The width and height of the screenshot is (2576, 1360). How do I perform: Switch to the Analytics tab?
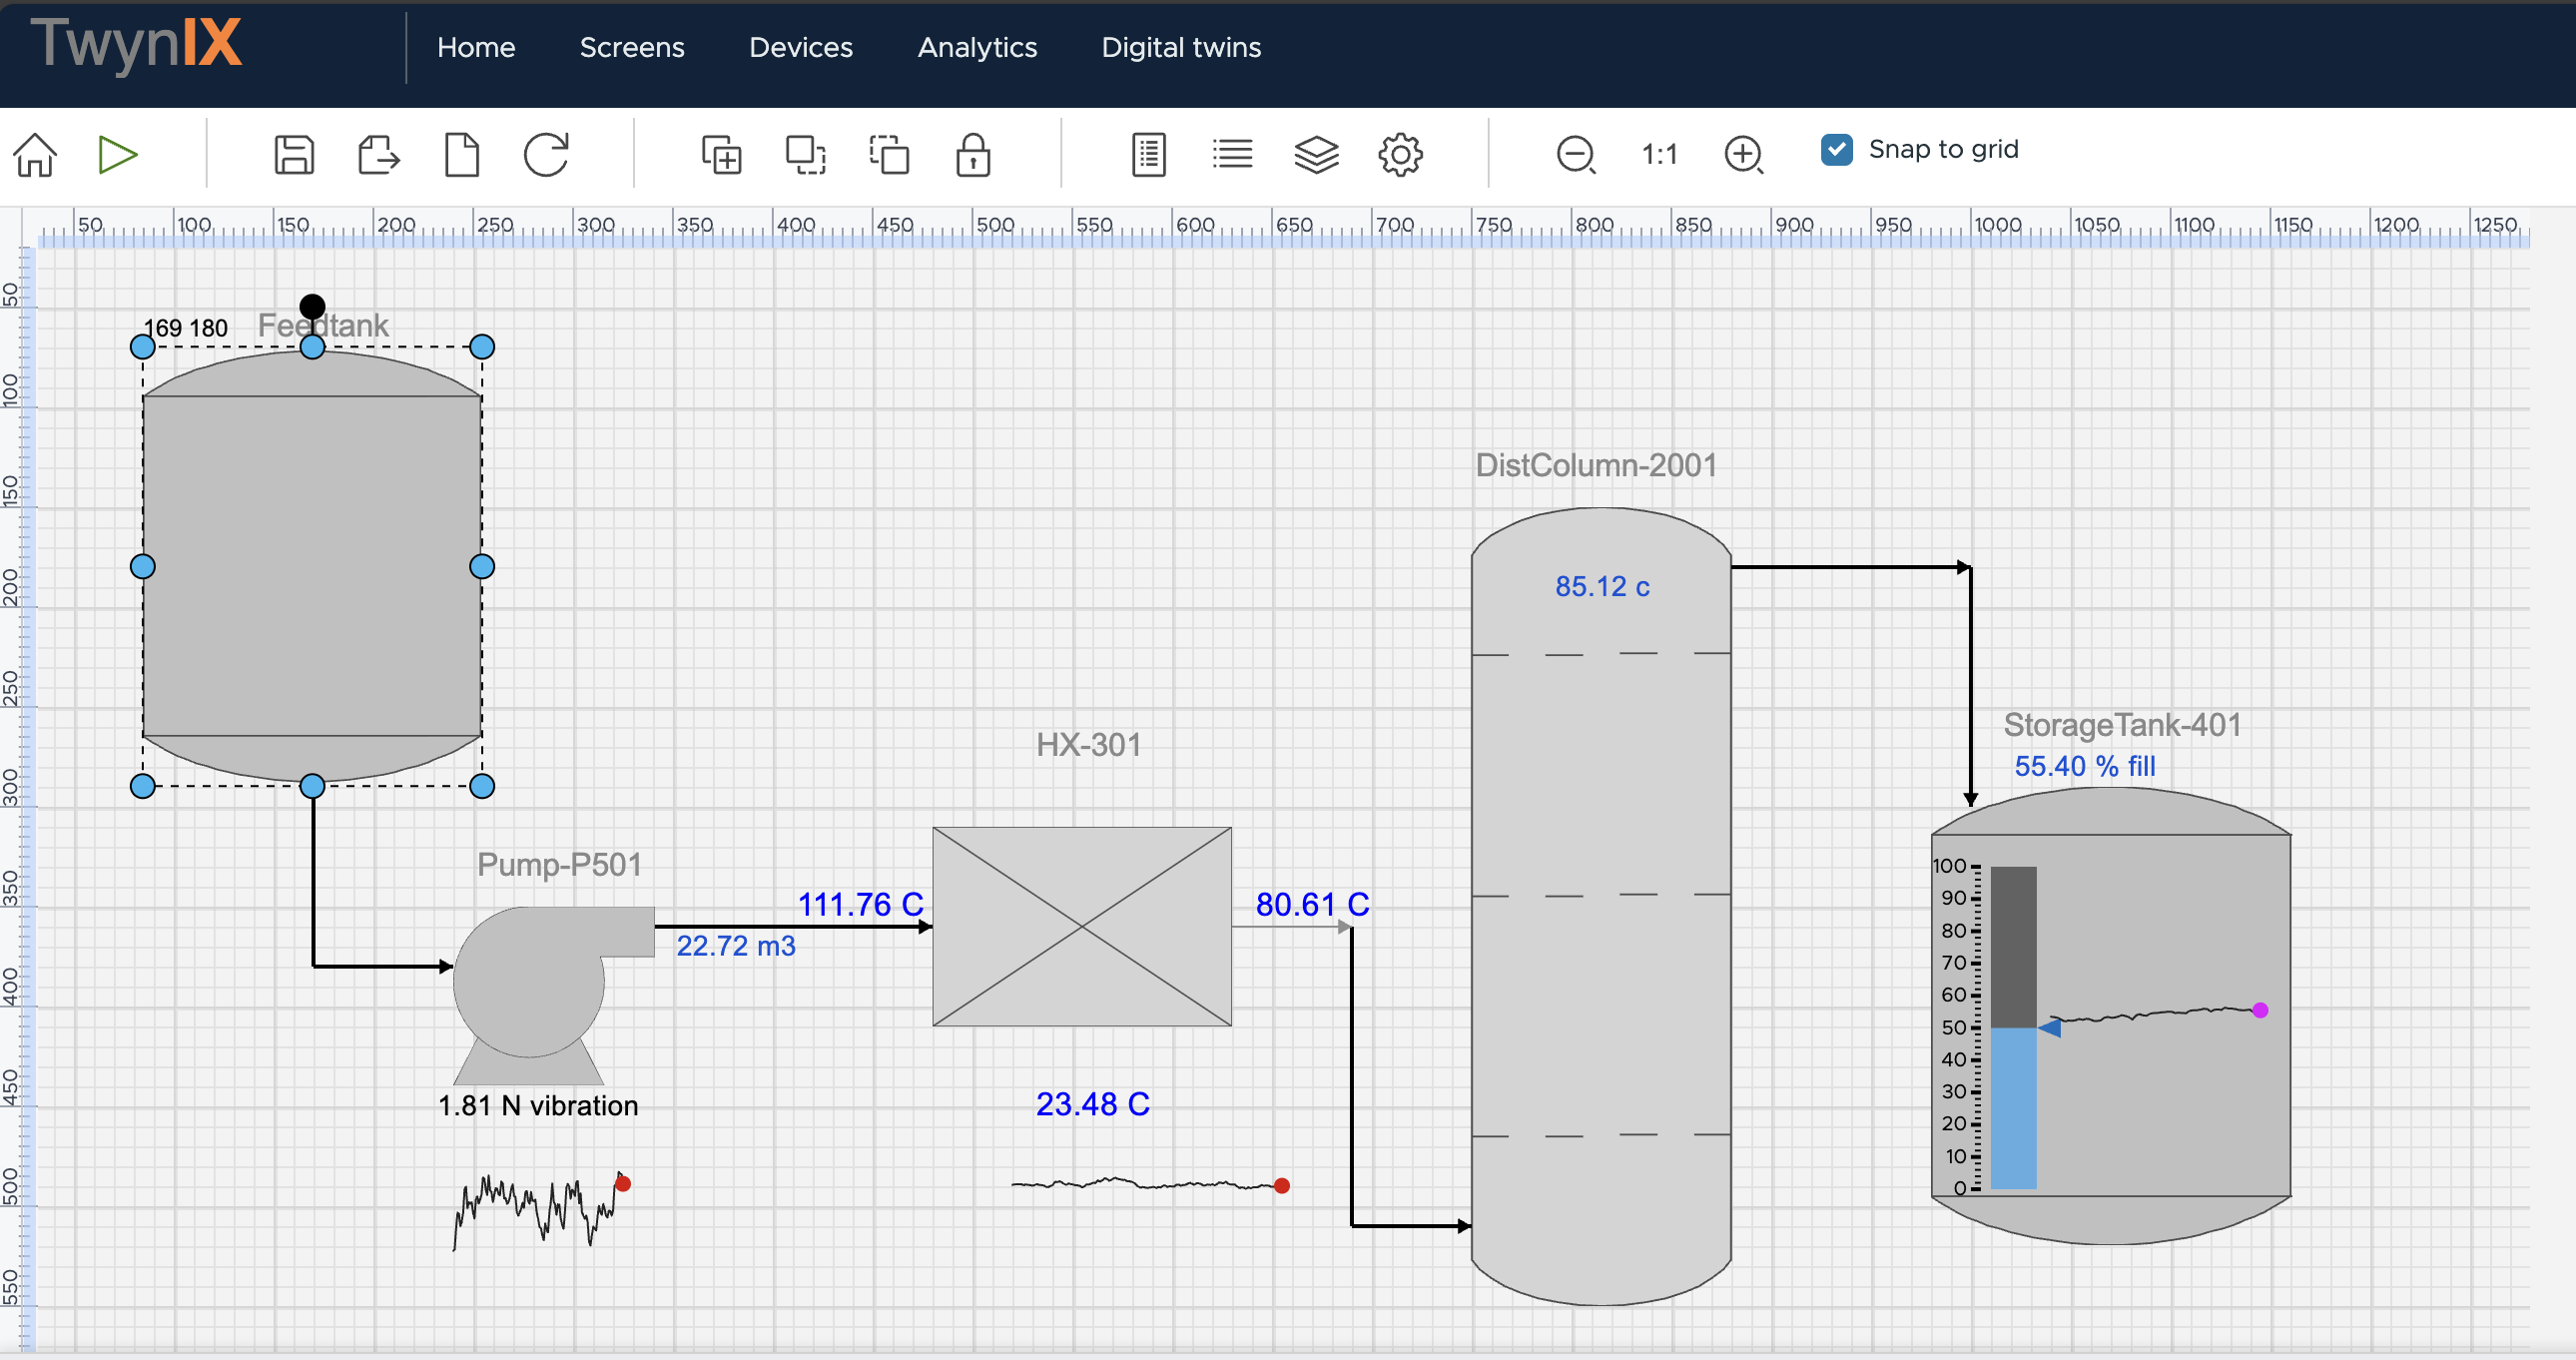pyautogui.click(x=977, y=47)
